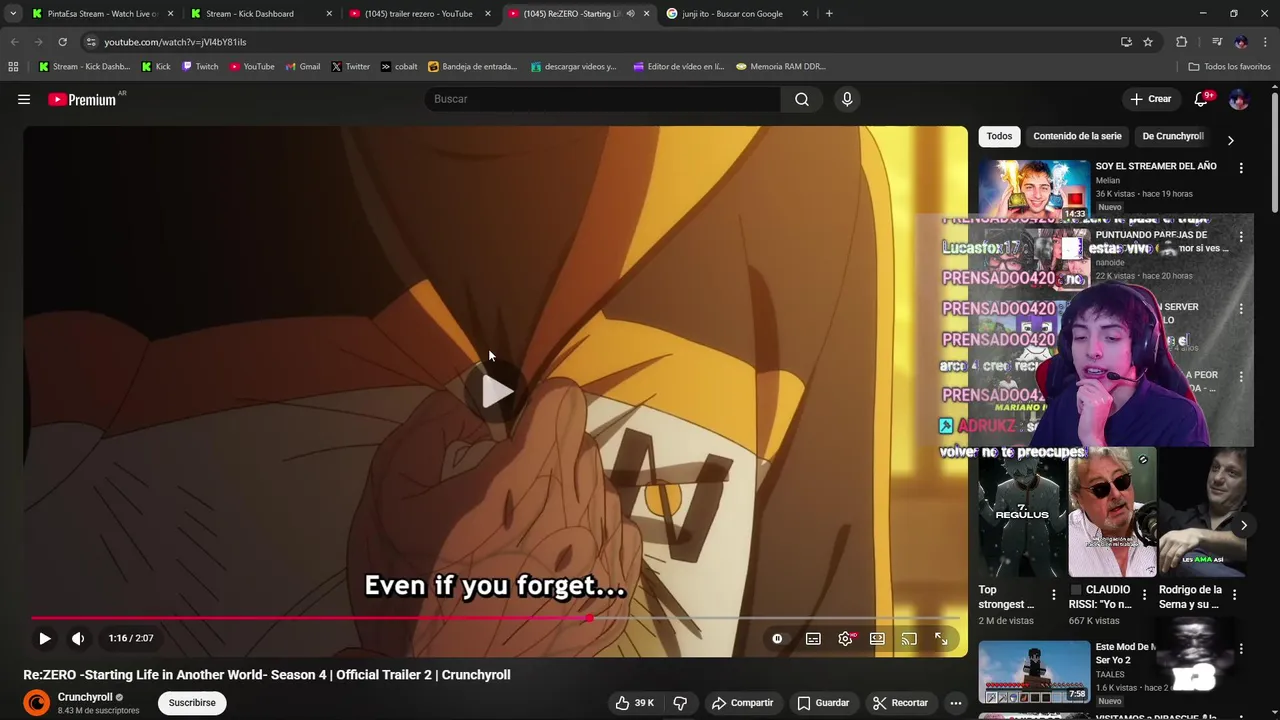The image size is (1280, 720).
Task: Open more actions three-dot menu below video
Action: tap(955, 703)
